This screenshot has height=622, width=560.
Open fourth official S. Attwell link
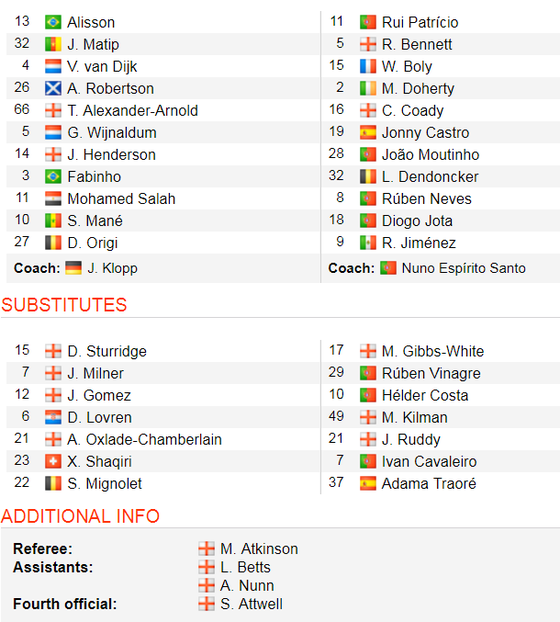[251, 604]
